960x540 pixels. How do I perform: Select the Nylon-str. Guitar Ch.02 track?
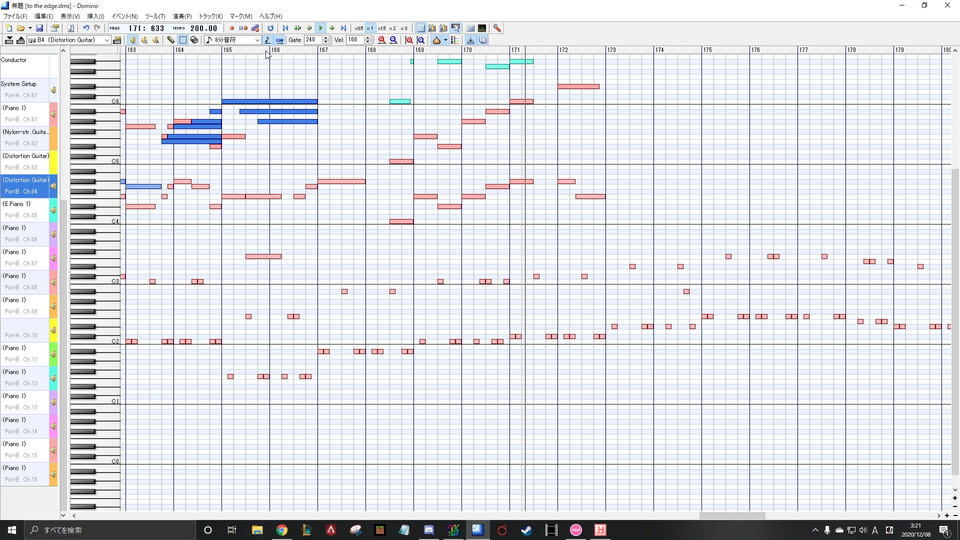click(x=24, y=138)
